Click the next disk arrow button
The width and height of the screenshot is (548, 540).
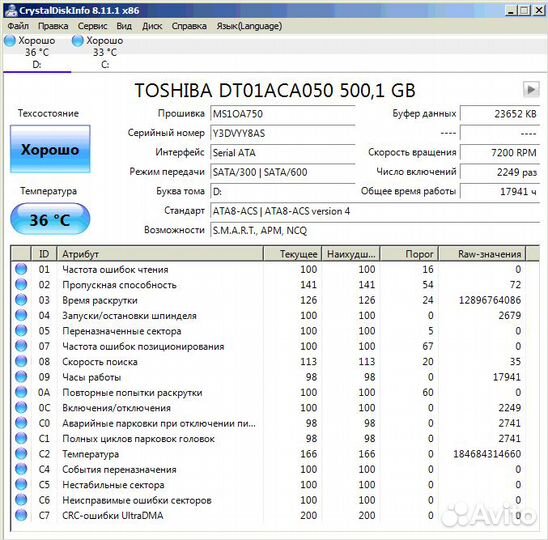pos(531,89)
